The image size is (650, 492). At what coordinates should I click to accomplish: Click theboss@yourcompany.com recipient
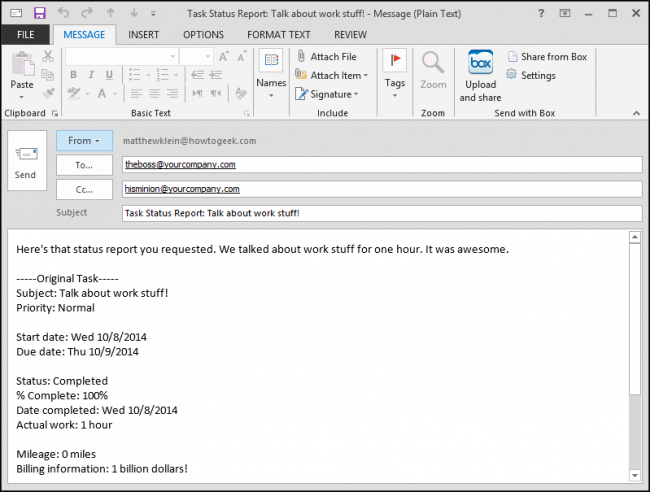click(x=180, y=164)
